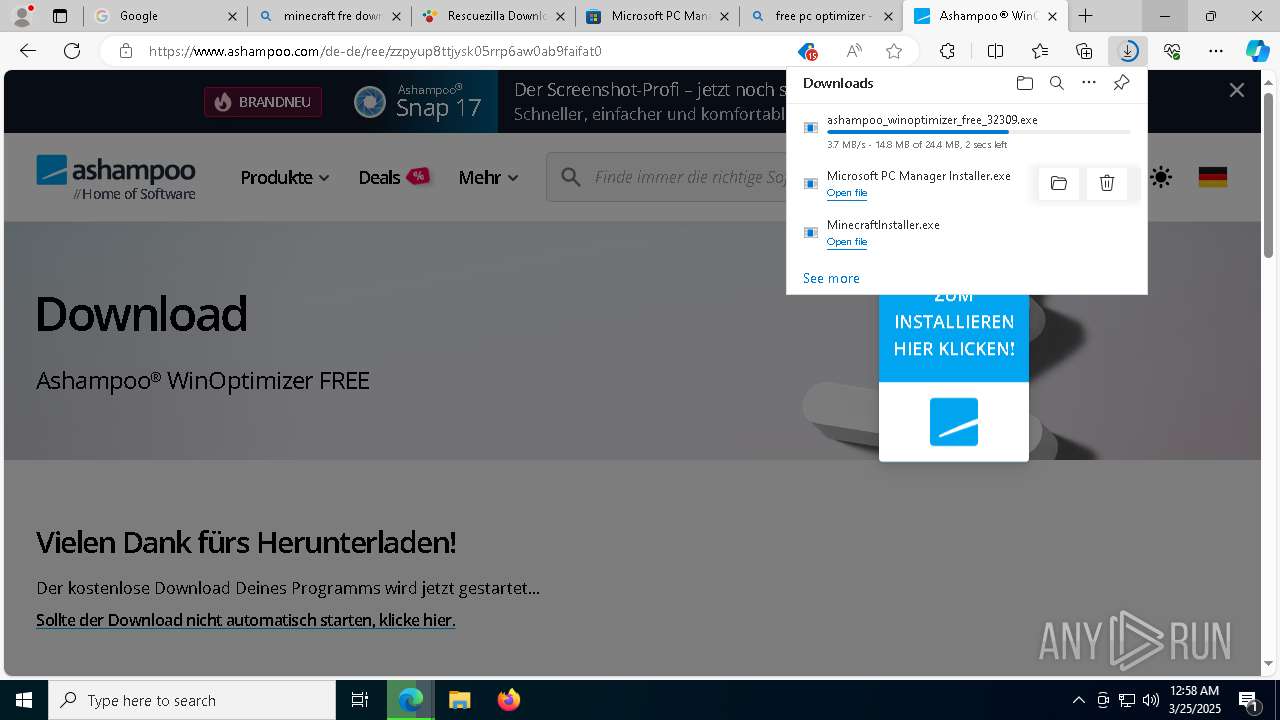Open Edge Settings and more menu
This screenshot has width=1280, height=720.
1216,51
